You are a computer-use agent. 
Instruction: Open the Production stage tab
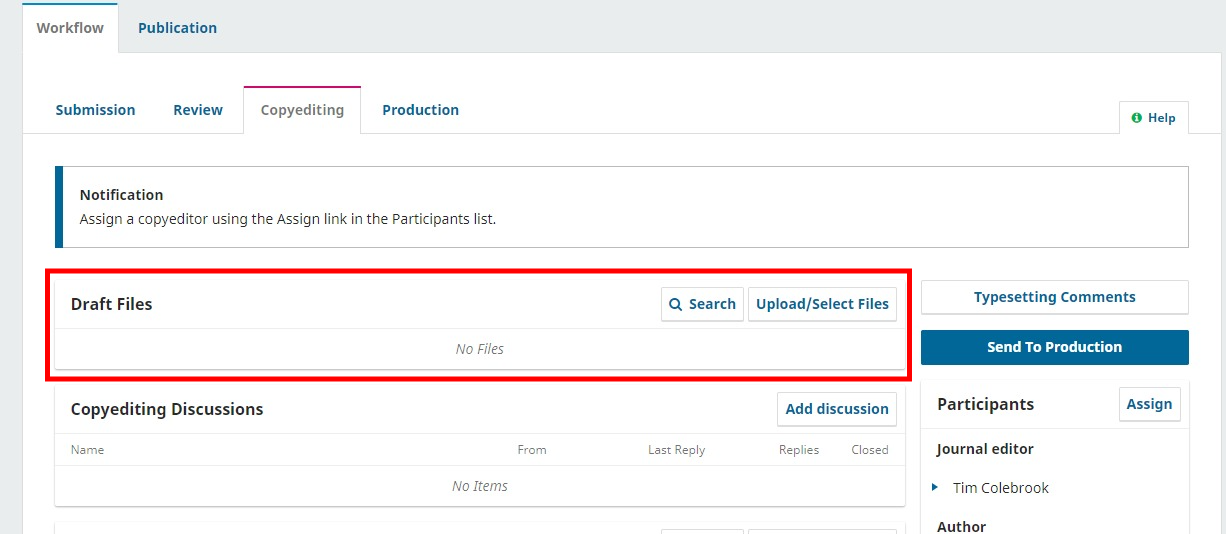(420, 110)
